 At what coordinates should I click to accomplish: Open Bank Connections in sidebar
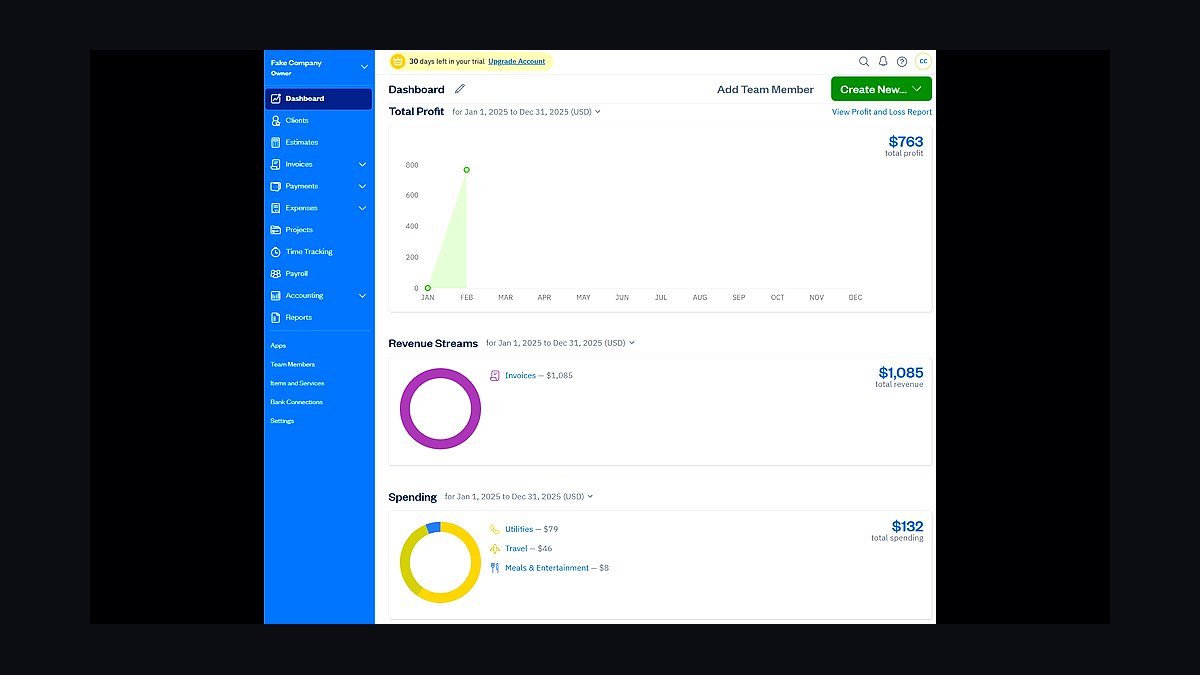point(296,402)
